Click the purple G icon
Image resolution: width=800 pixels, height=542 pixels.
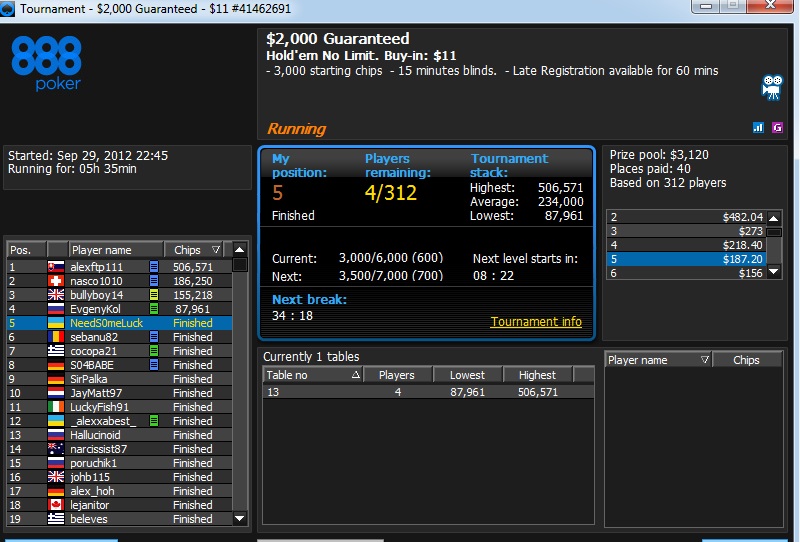(777, 128)
